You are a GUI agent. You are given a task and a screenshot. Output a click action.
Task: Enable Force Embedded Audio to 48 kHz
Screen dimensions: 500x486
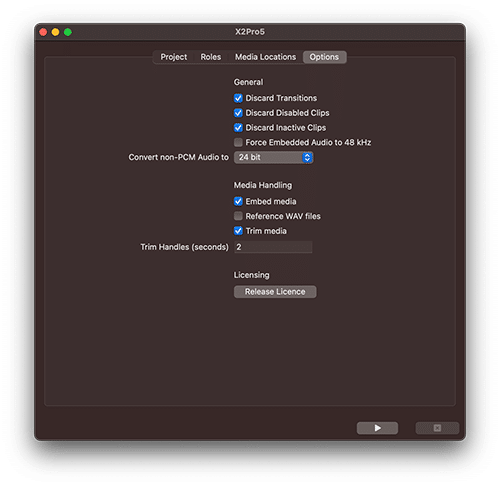click(x=238, y=142)
